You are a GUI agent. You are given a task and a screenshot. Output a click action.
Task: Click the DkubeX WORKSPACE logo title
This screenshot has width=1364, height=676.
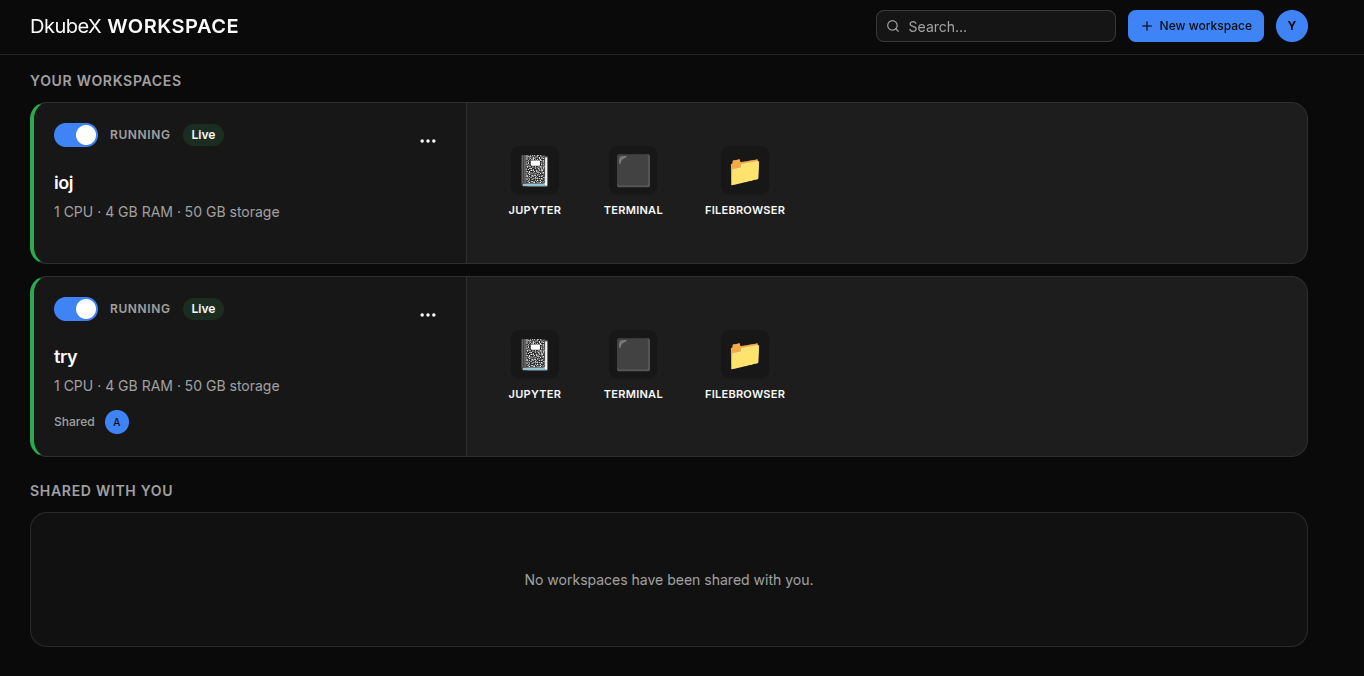[x=135, y=27]
